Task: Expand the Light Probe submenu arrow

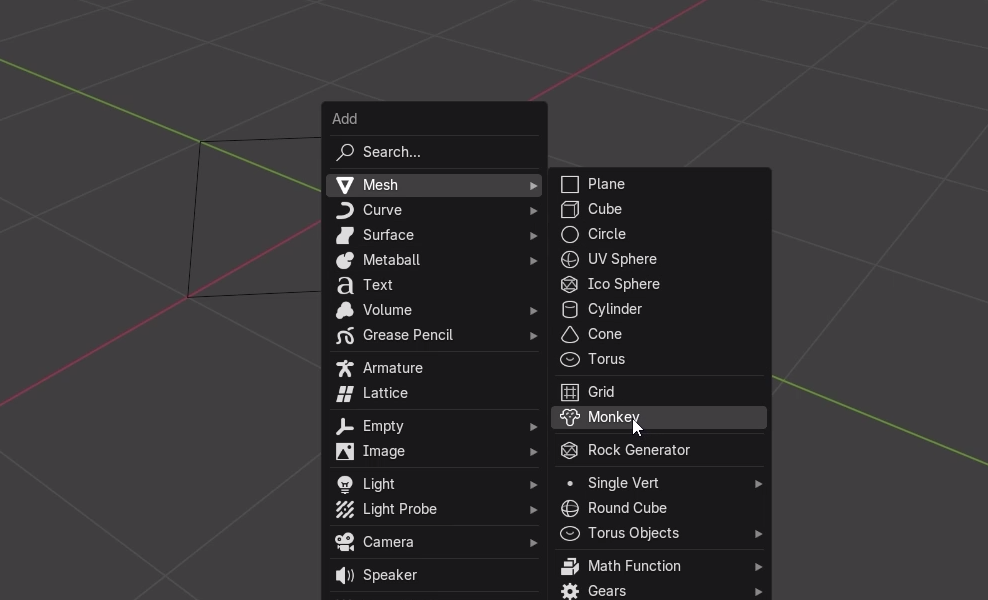Action: 533,510
